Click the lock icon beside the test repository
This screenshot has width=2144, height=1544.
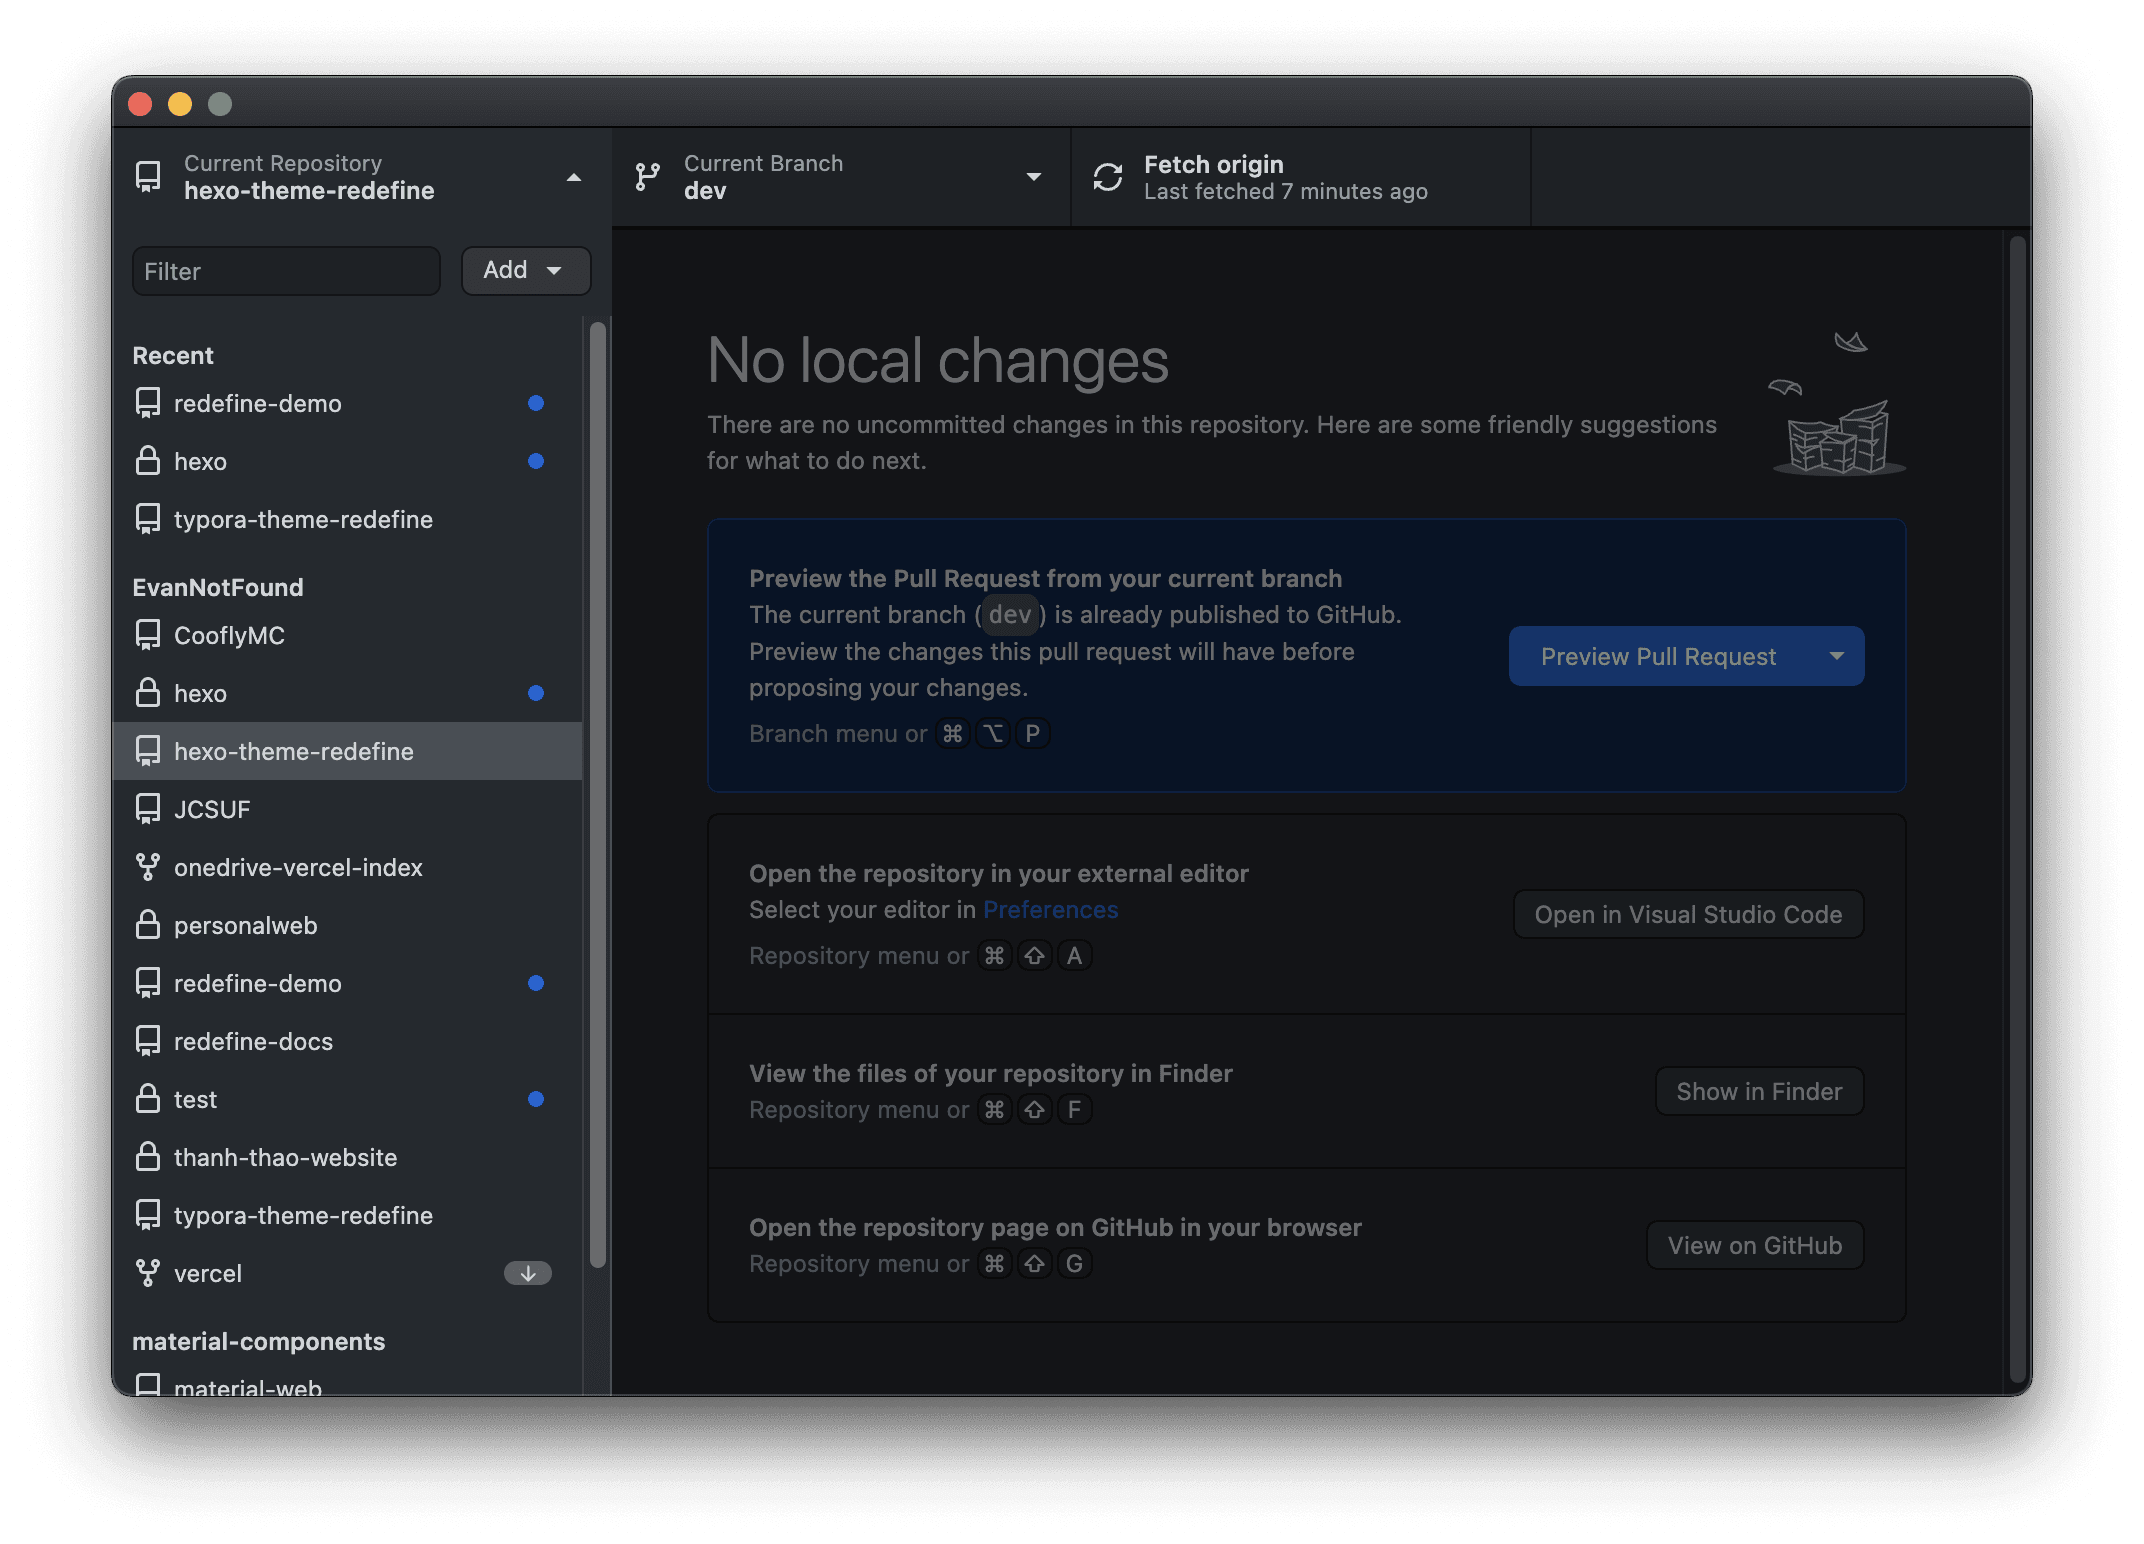[148, 1099]
